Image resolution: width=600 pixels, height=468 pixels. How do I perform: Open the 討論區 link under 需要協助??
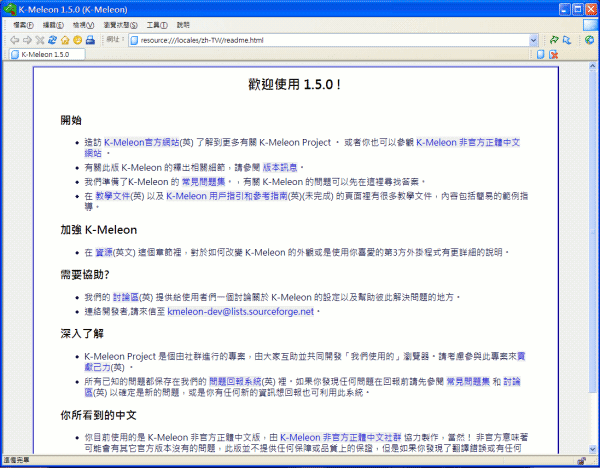pos(126,297)
